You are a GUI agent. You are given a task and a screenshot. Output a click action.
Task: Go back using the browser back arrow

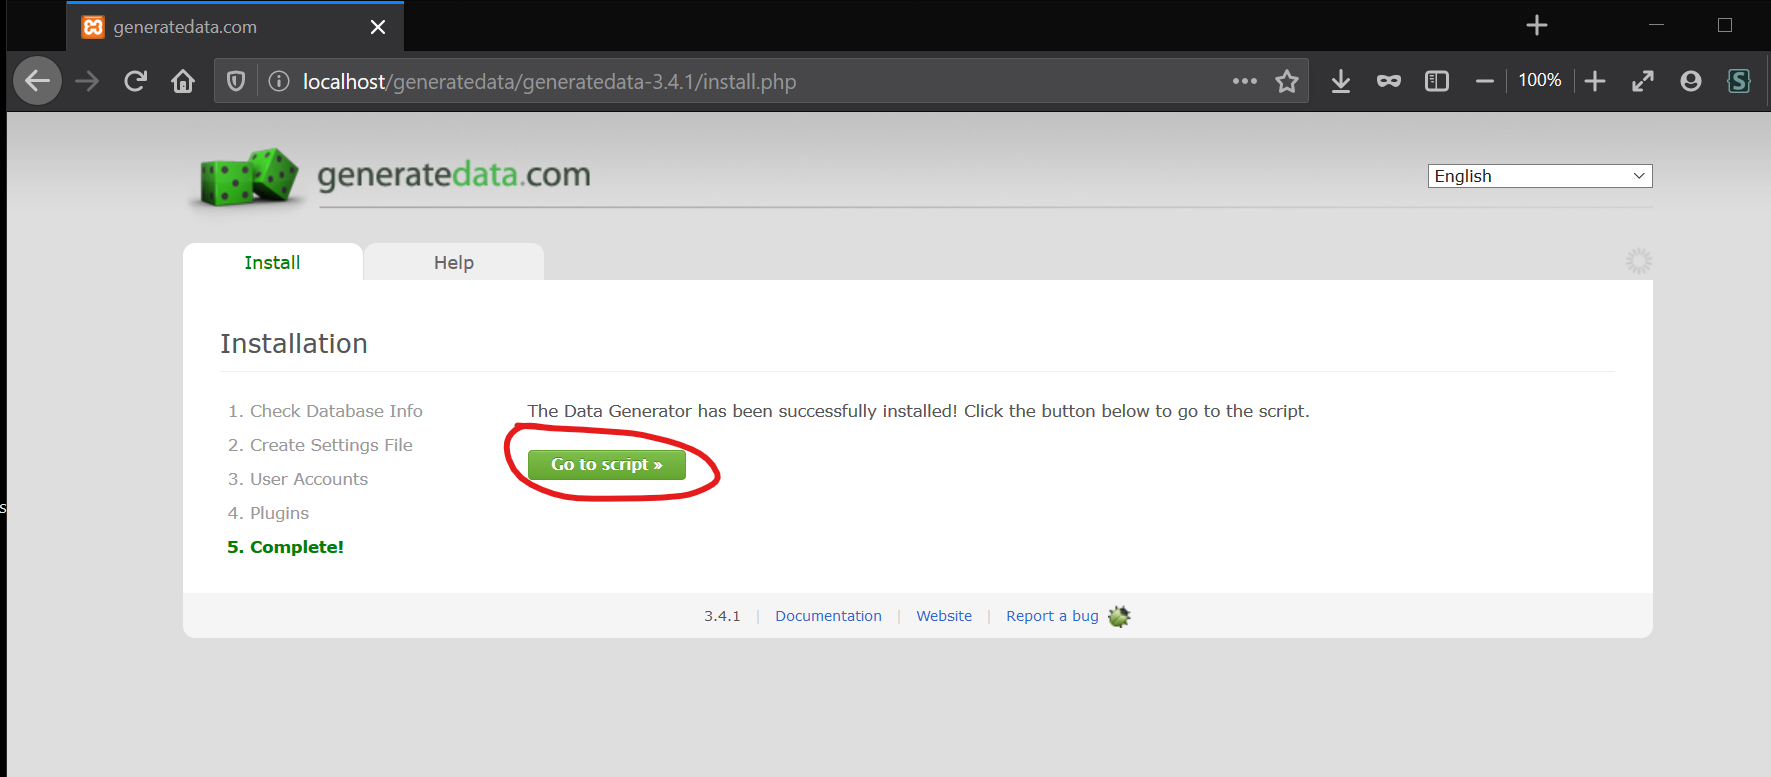[38, 81]
